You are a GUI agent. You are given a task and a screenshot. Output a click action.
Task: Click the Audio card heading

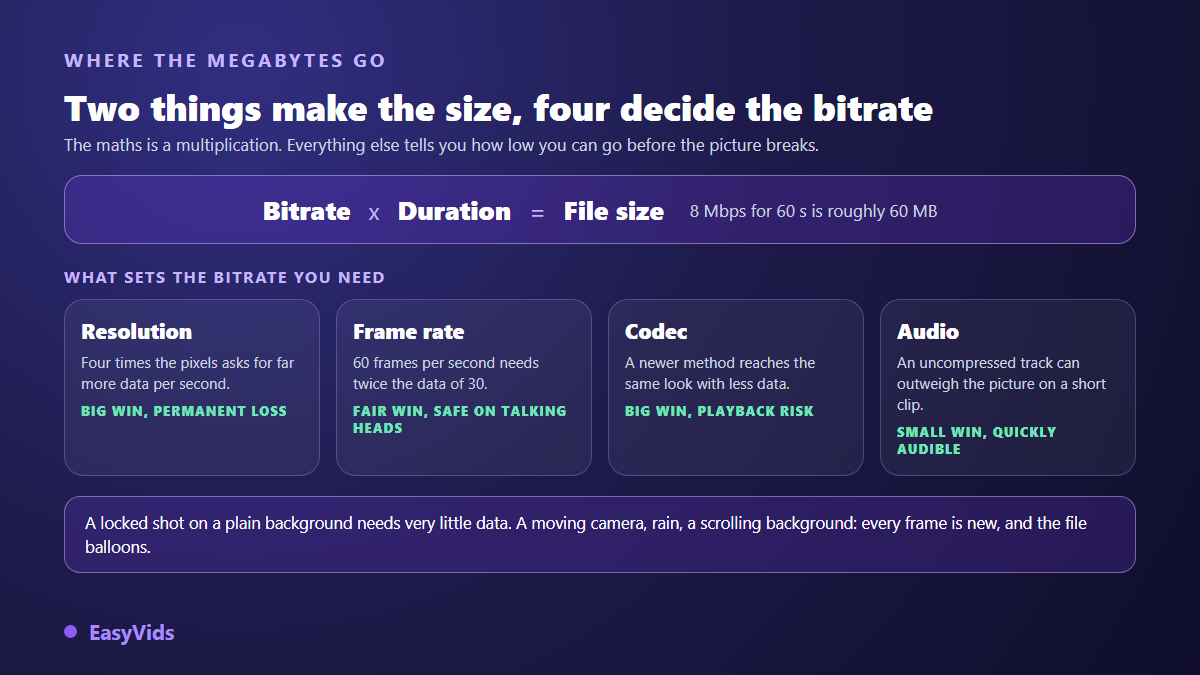tap(928, 332)
